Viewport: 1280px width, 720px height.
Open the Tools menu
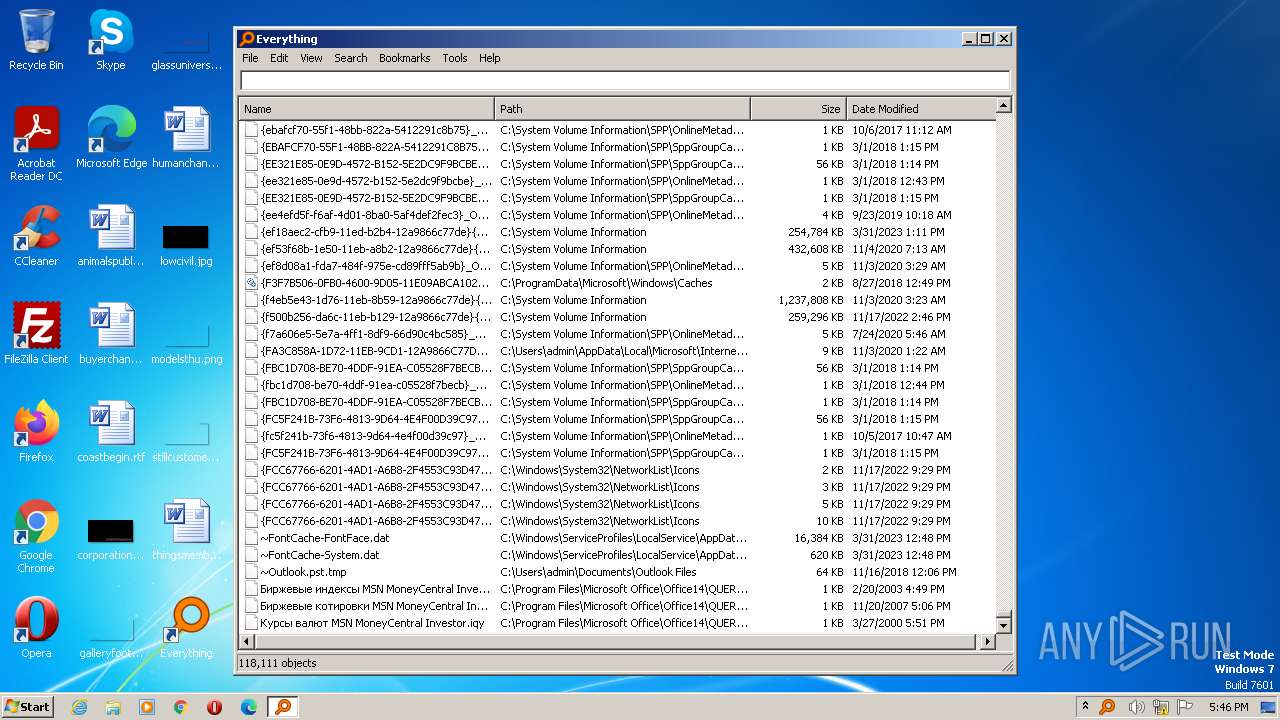coord(455,58)
